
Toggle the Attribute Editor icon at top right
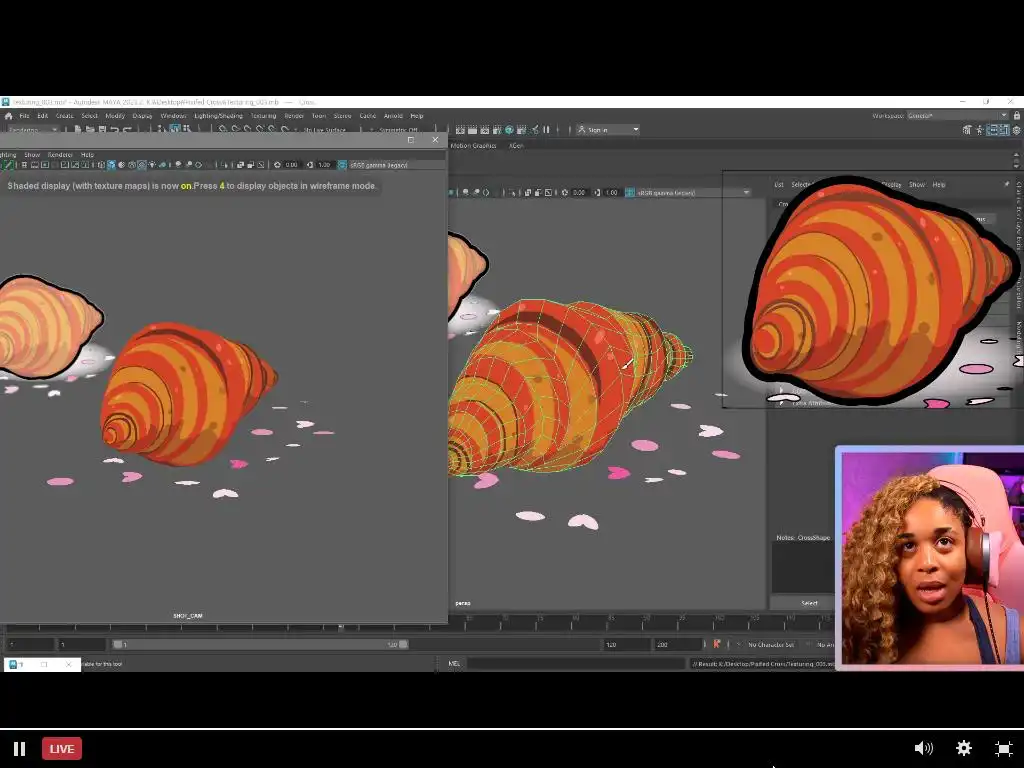[993, 130]
